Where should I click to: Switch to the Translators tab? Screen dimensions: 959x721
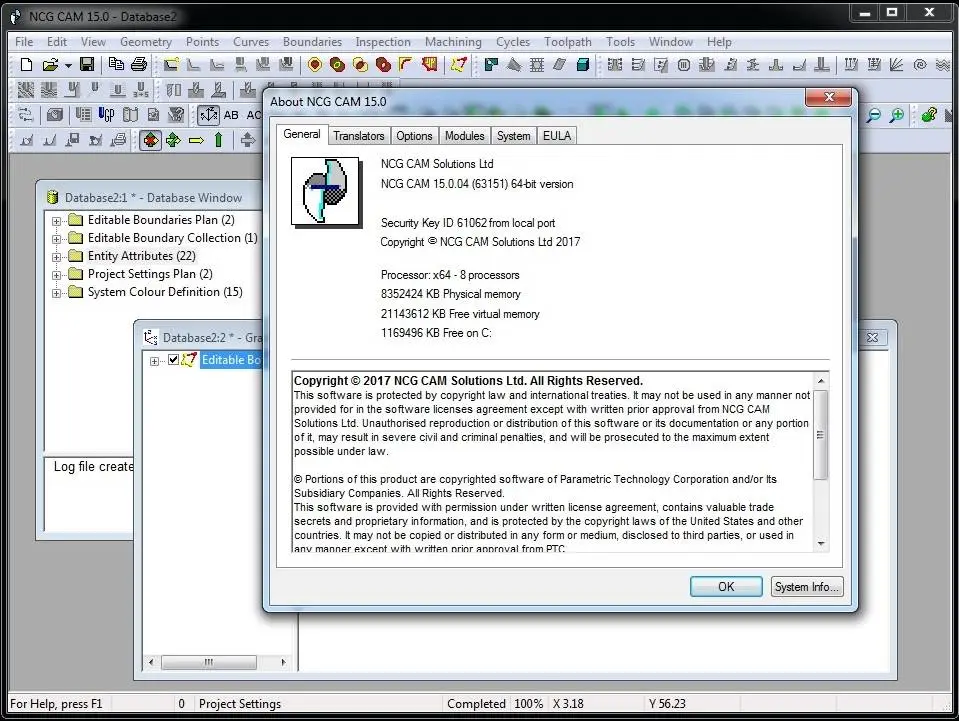click(358, 136)
